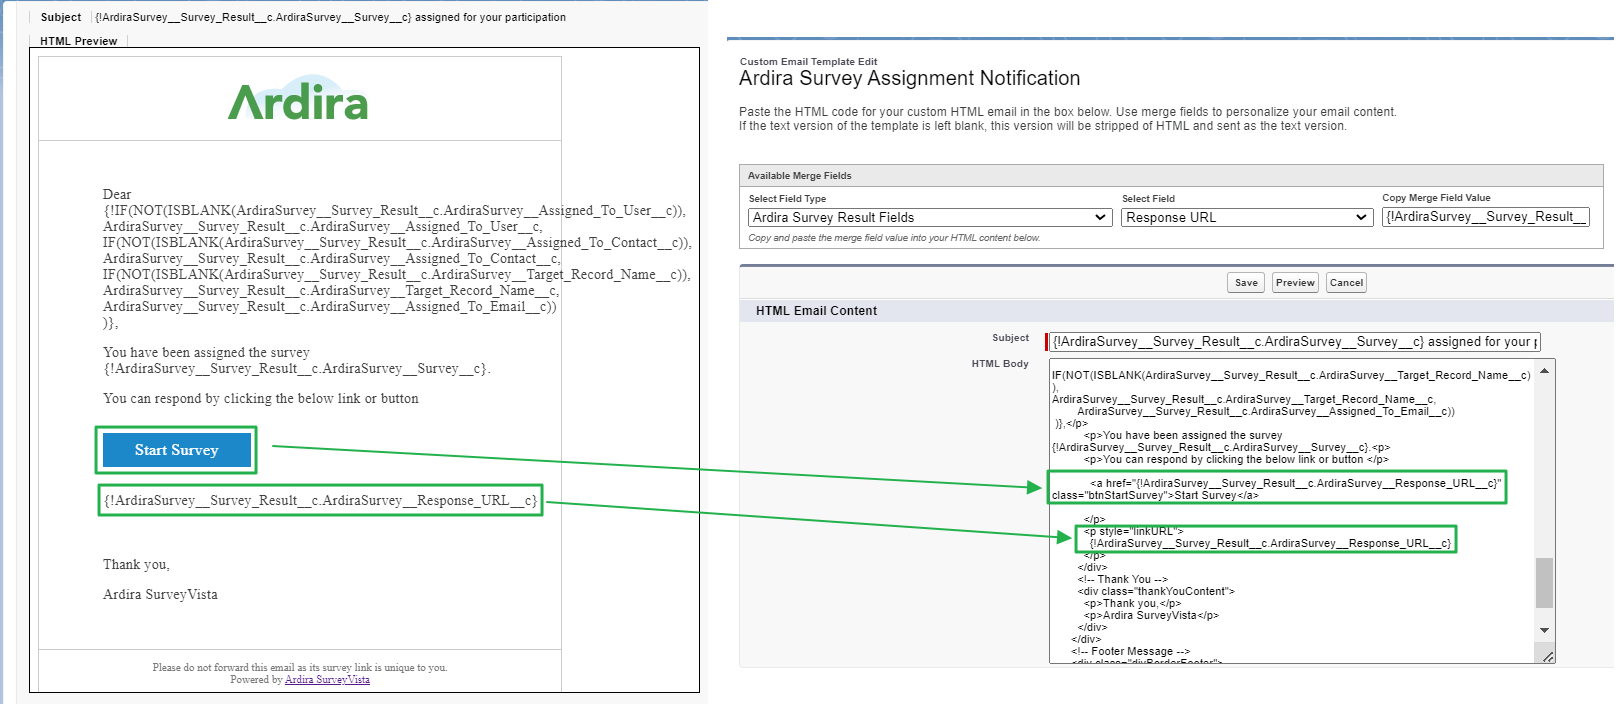Cancel the email template edit

click(1346, 283)
